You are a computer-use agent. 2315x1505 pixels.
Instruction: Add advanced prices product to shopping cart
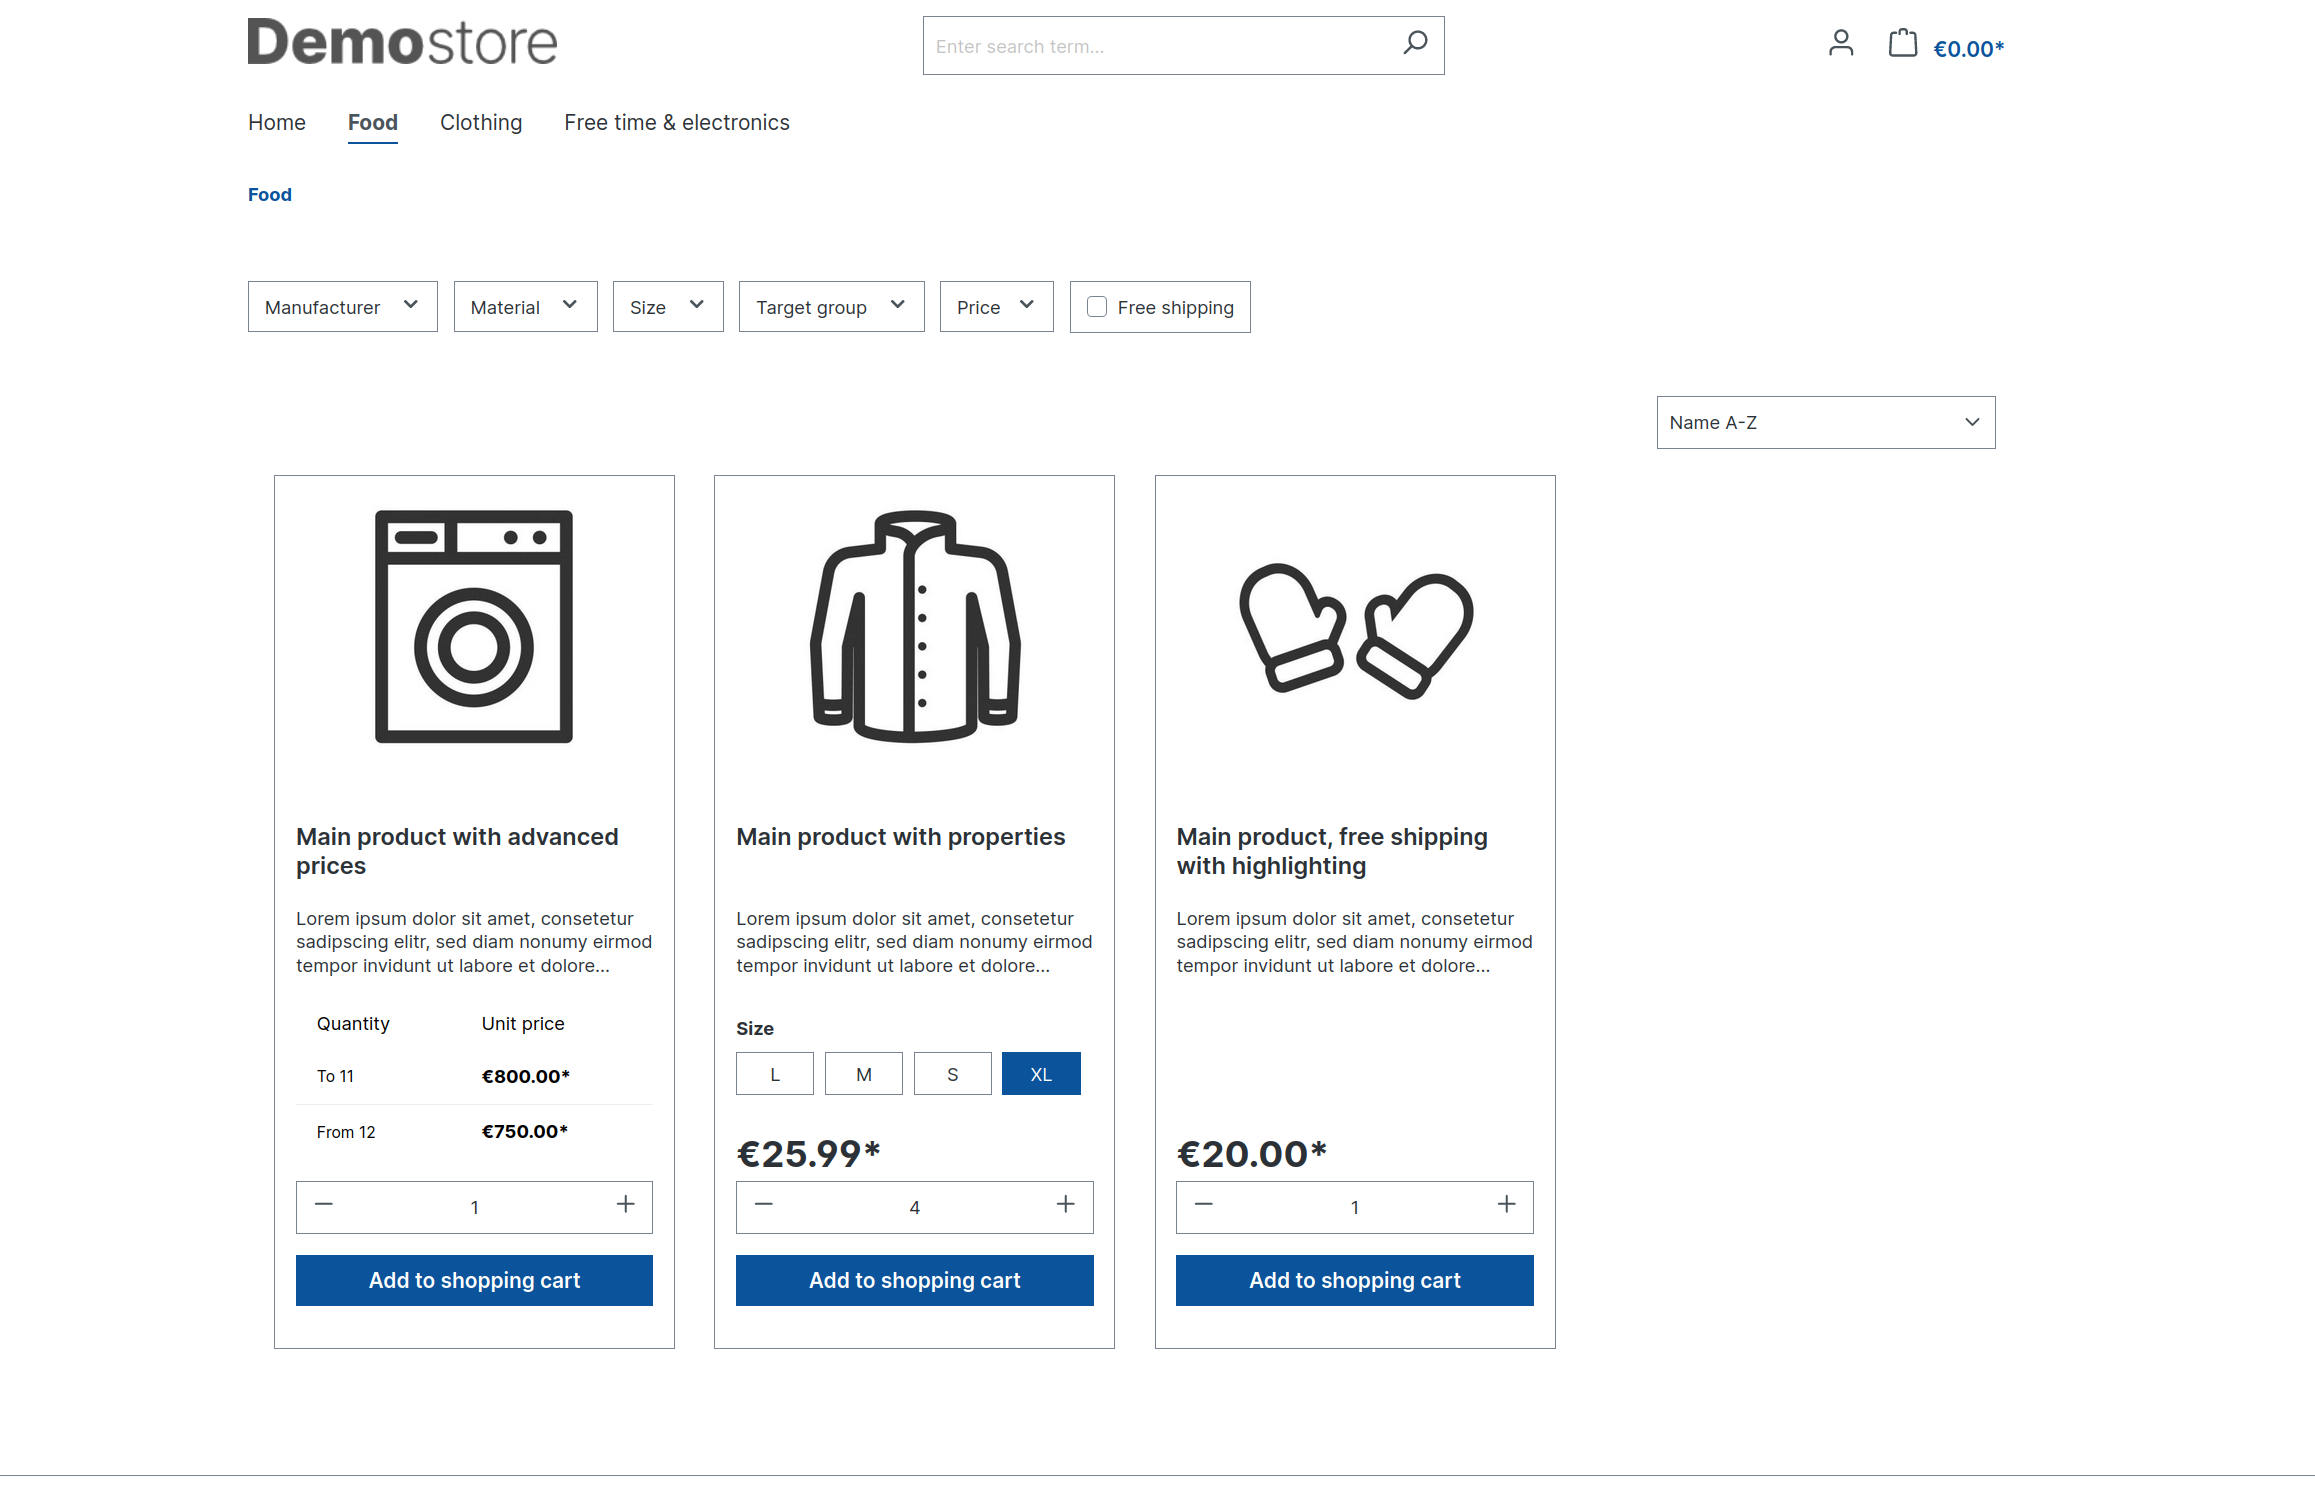click(474, 1281)
